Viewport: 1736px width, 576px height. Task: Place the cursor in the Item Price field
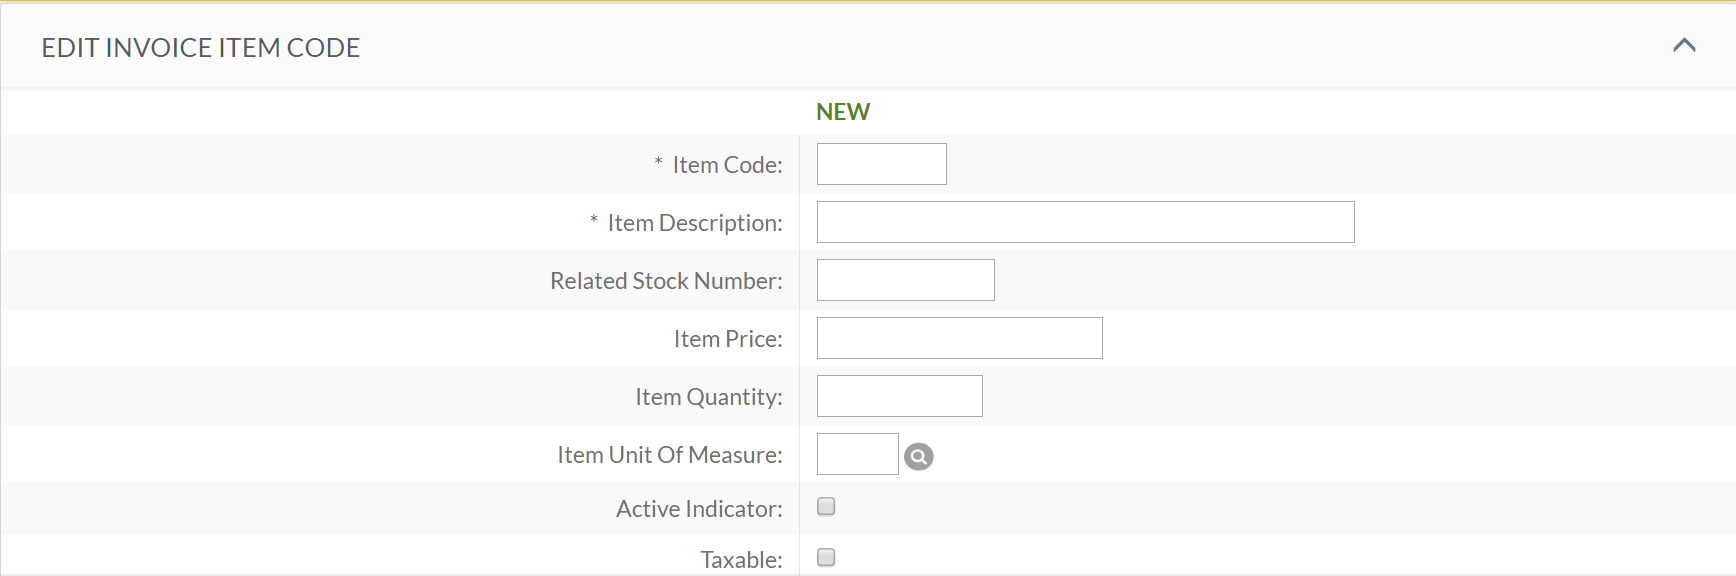click(x=959, y=338)
